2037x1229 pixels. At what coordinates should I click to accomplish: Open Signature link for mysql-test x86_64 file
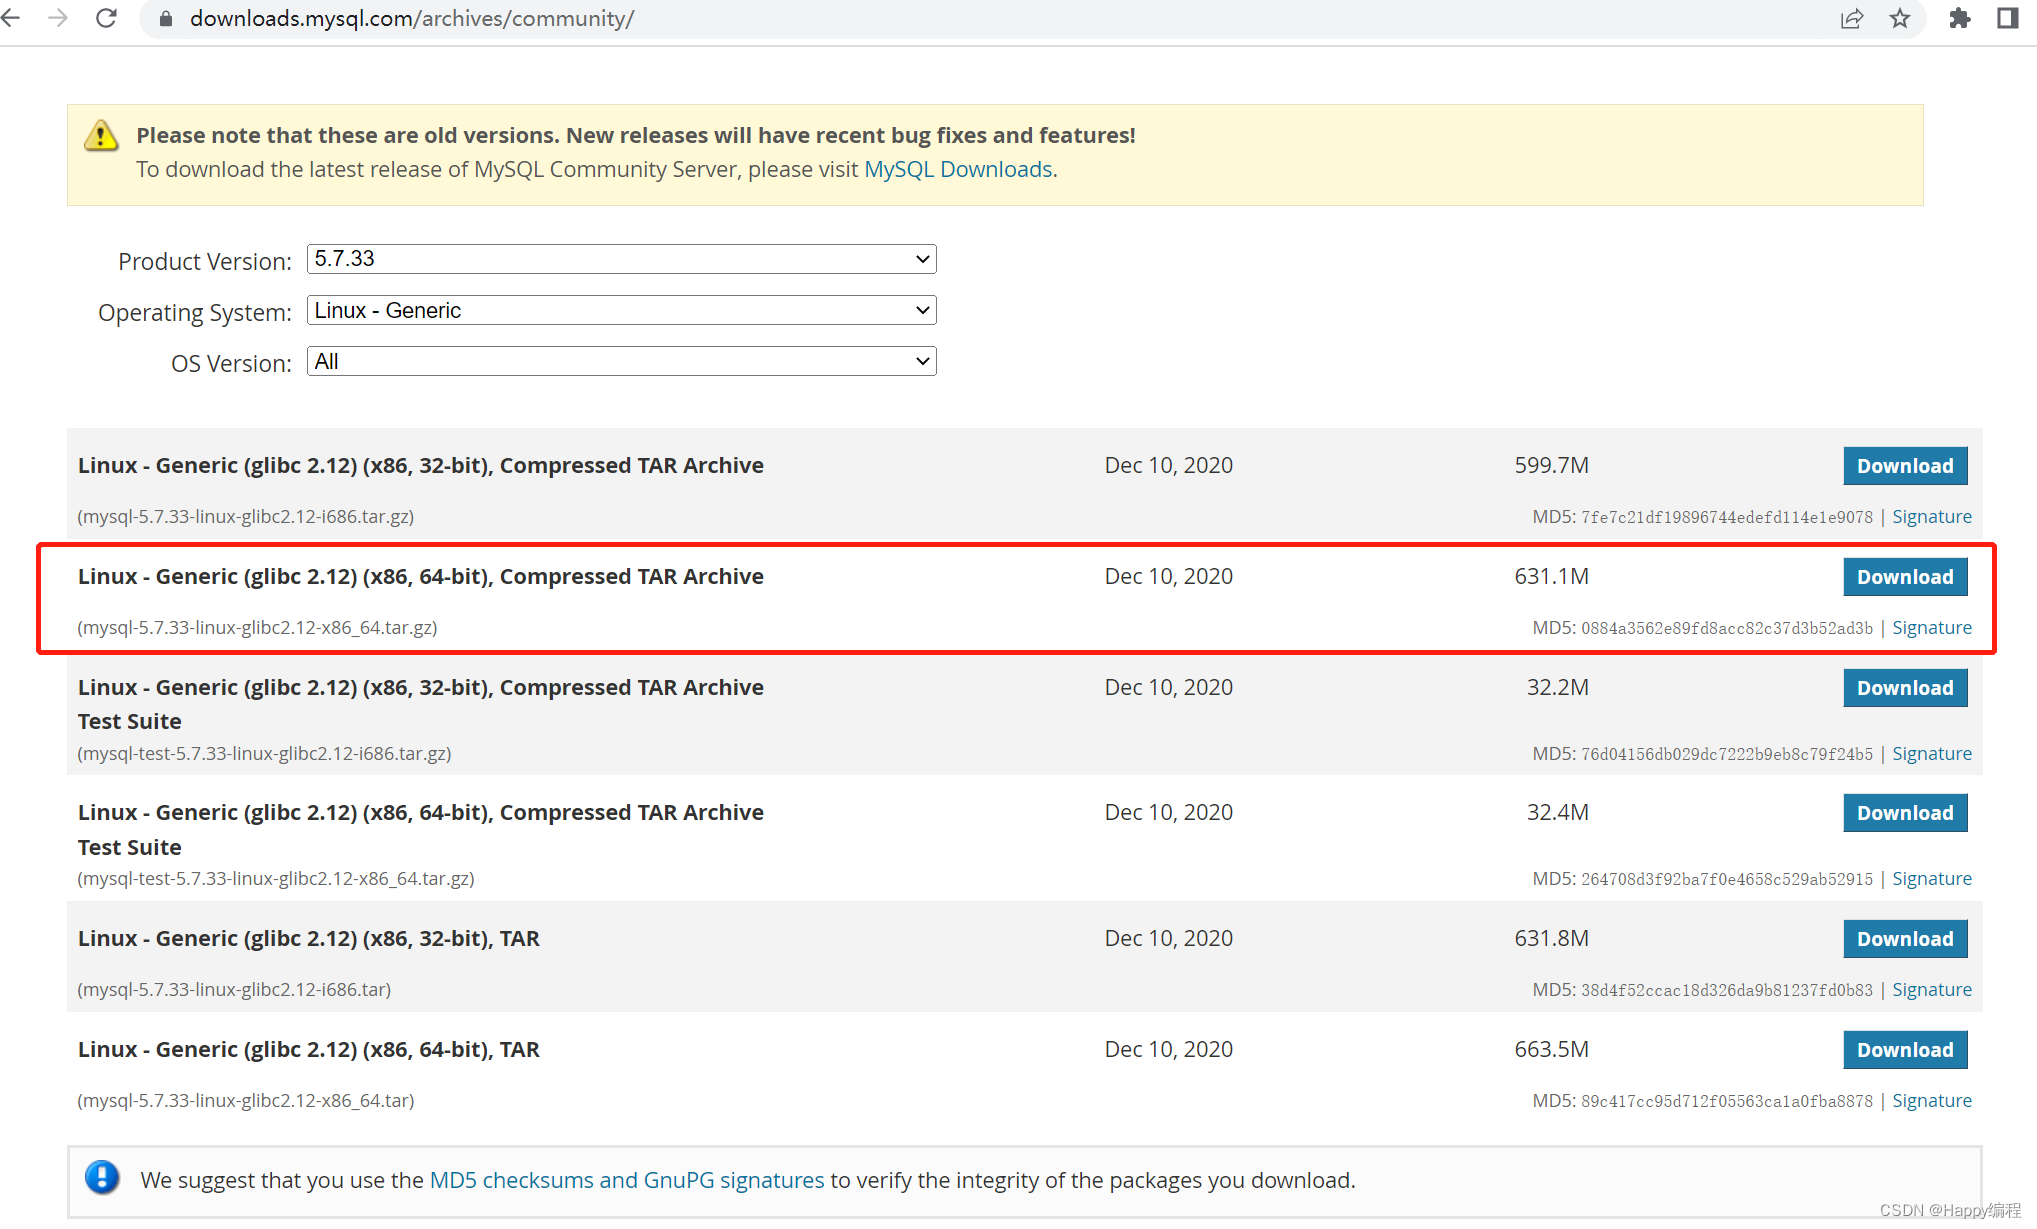tap(1931, 879)
